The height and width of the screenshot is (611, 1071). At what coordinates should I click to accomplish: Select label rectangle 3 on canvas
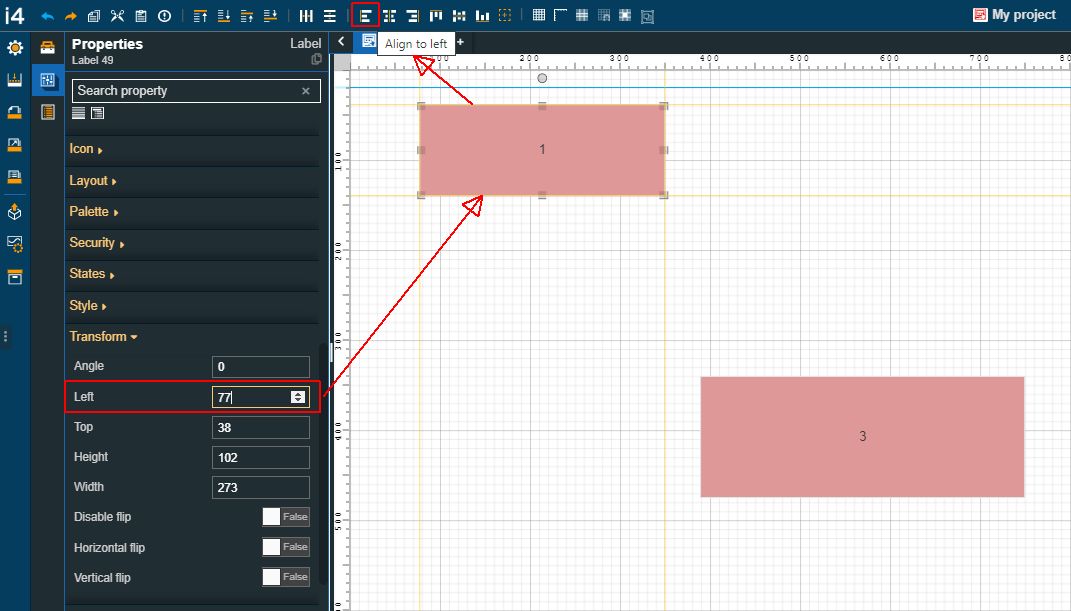[x=862, y=436]
